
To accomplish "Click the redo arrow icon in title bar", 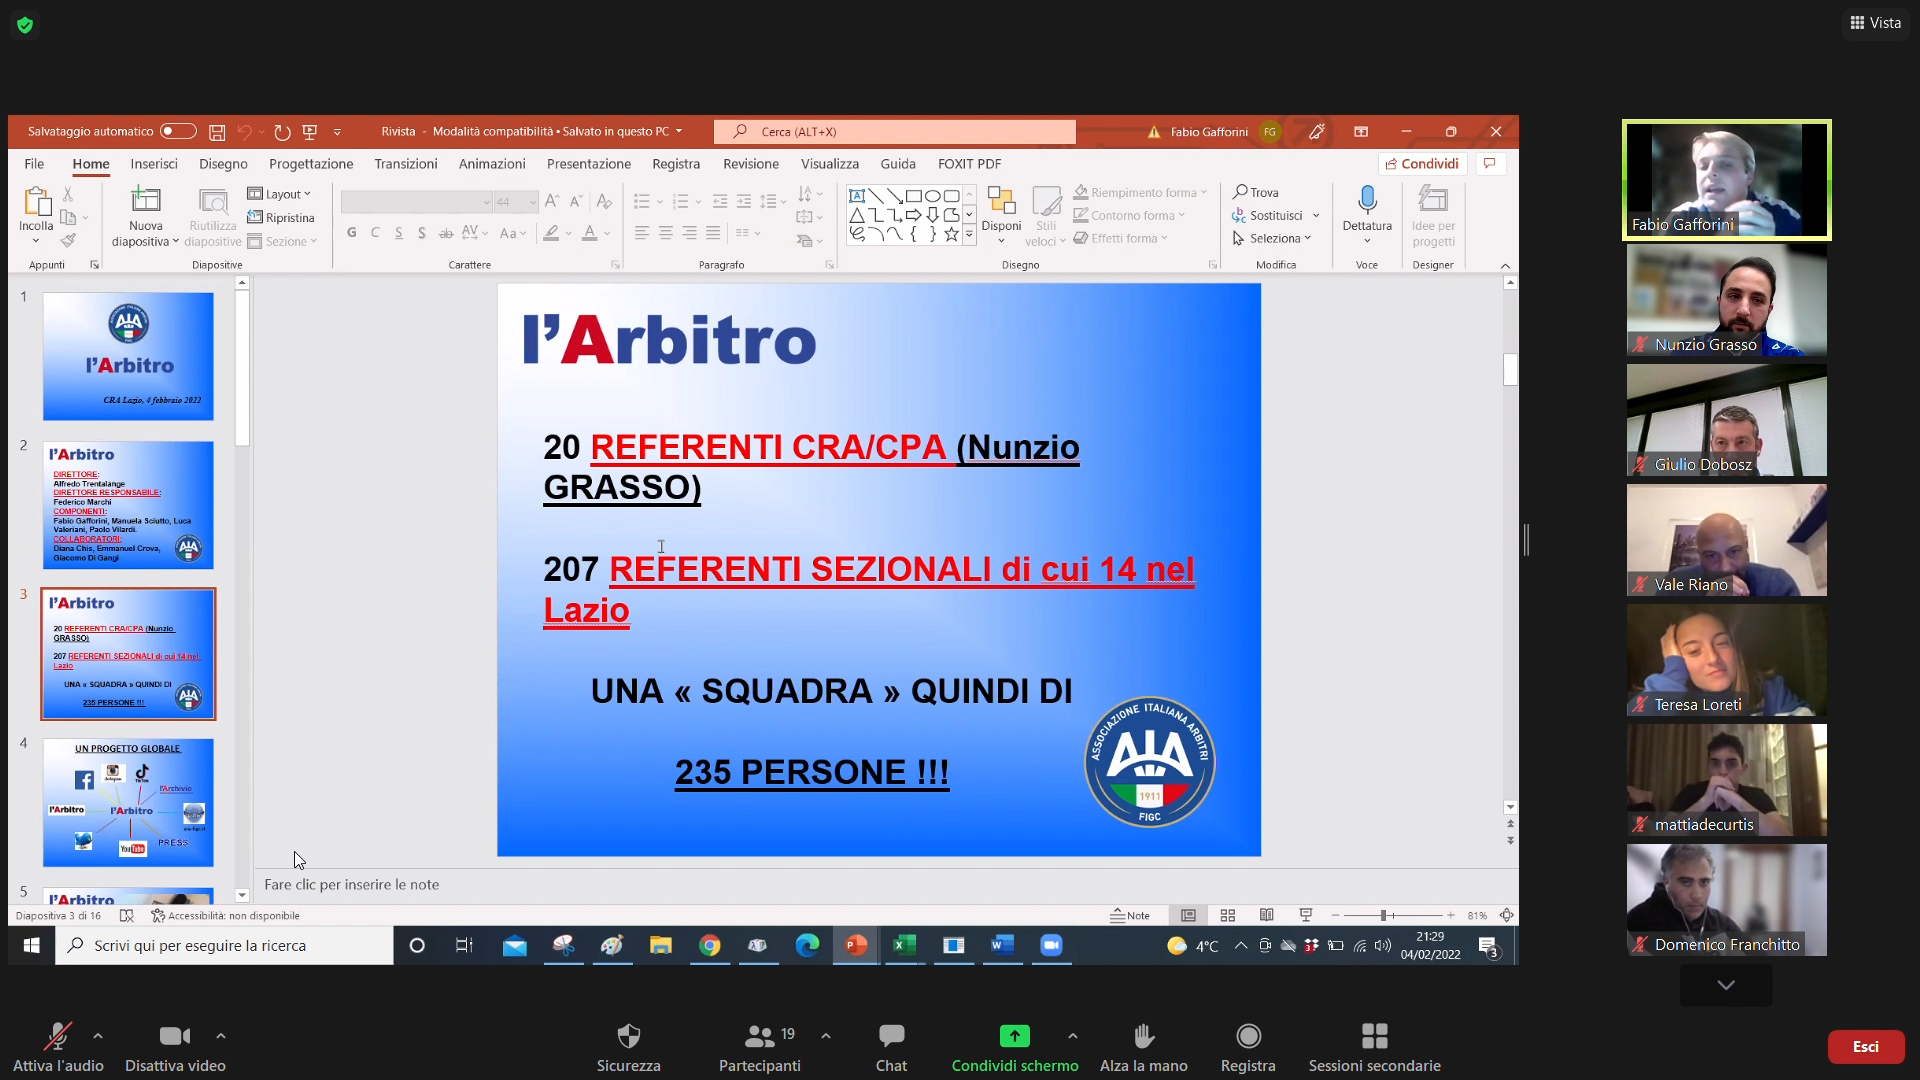I will (x=283, y=132).
